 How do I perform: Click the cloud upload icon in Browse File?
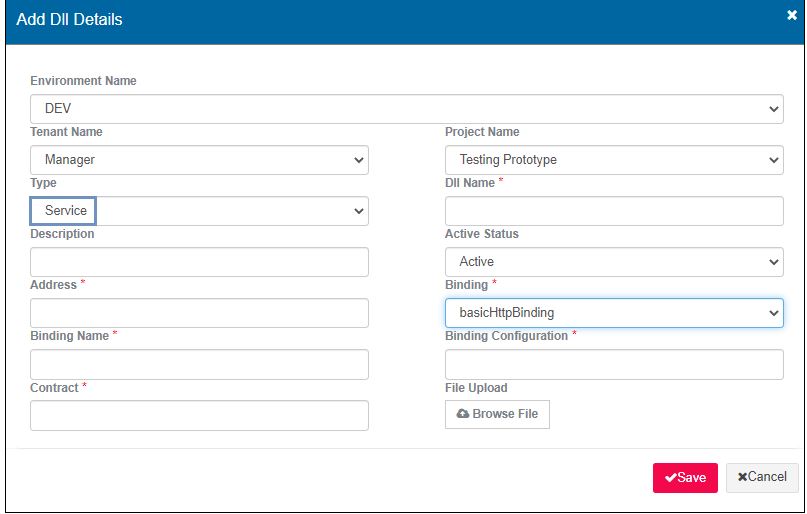(463, 414)
